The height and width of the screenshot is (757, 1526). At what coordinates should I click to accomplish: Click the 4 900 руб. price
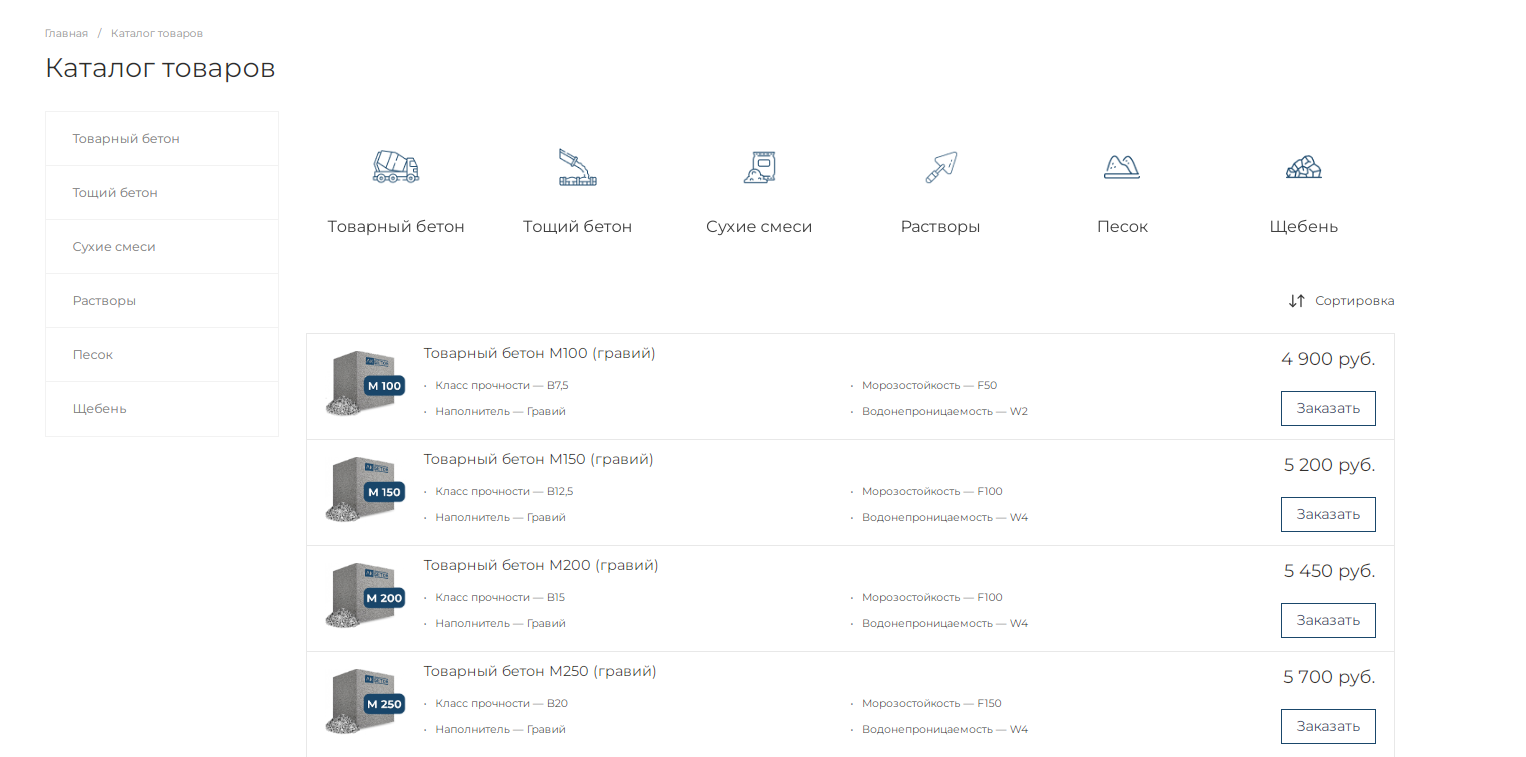coord(1328,359)
